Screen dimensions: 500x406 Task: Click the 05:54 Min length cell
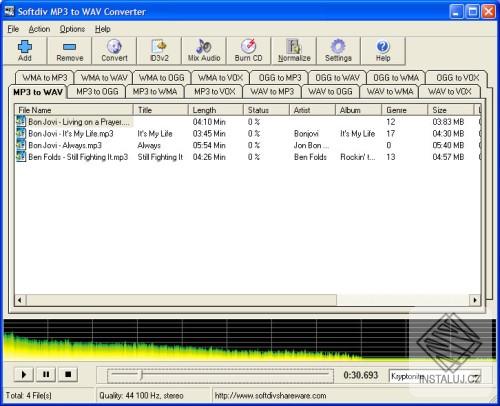click(209, 145)
